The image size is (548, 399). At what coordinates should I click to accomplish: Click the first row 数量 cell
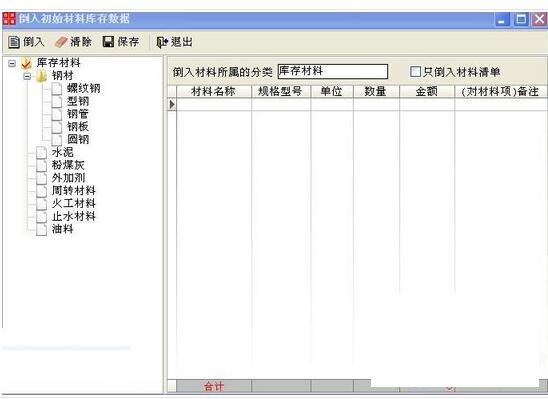pos(376,104)
